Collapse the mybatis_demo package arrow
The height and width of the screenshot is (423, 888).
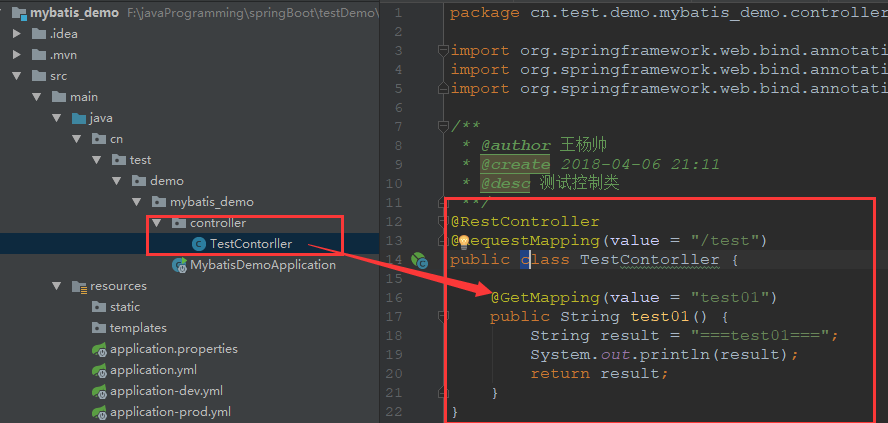click(x=136, y=202)
